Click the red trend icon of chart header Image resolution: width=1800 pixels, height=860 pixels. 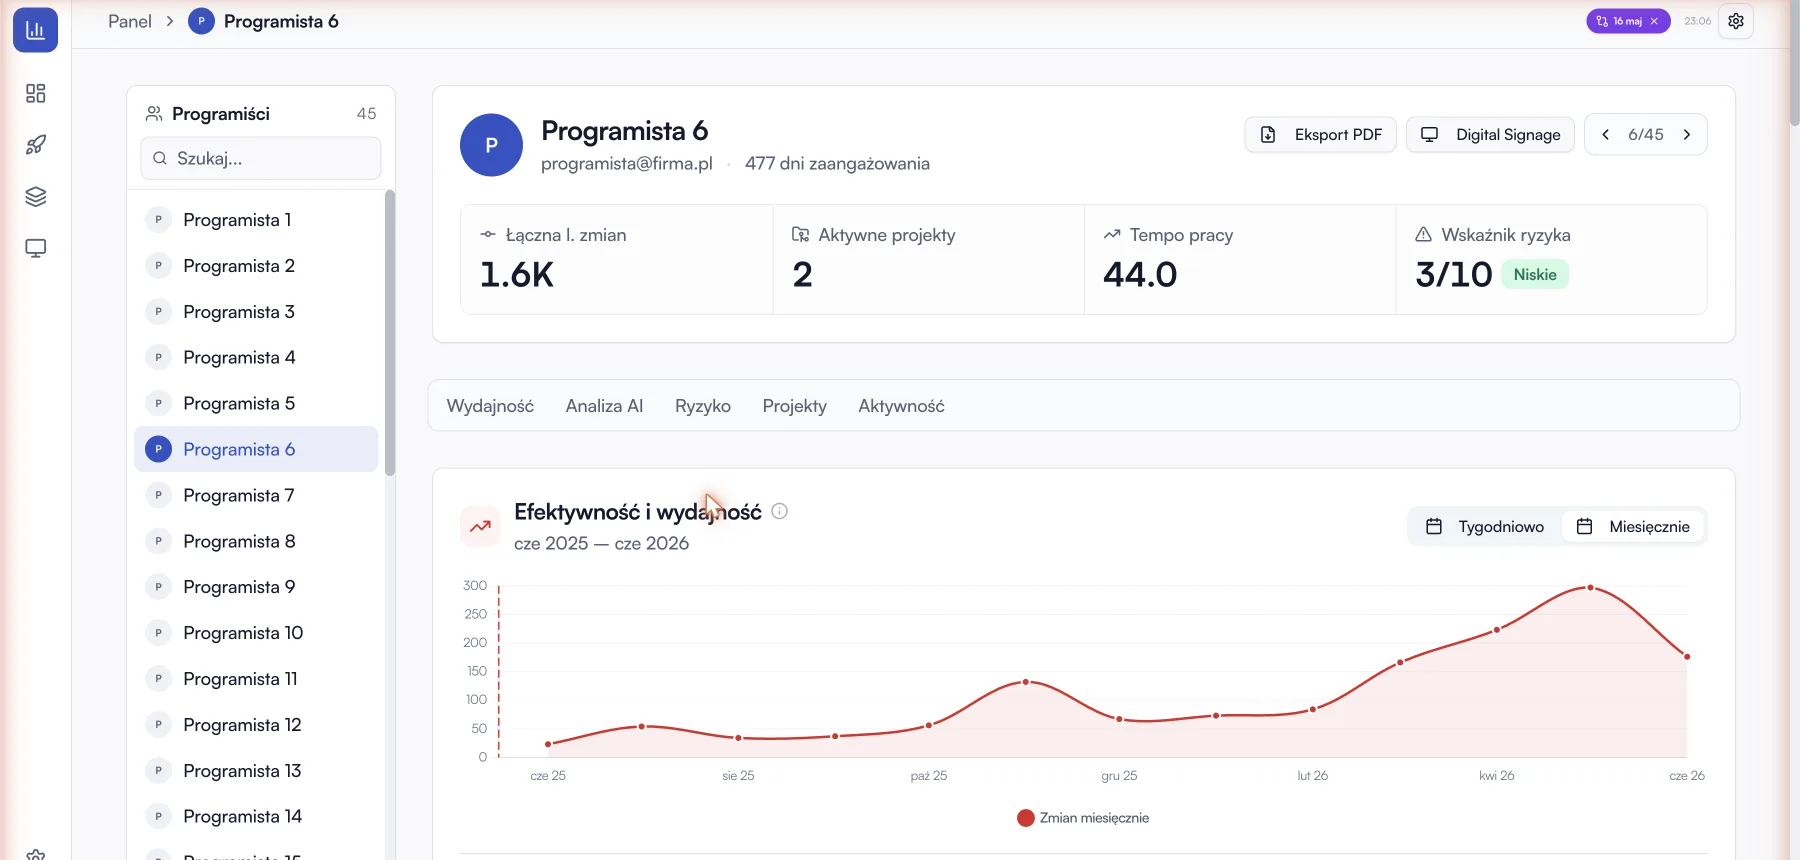pos(480,526)
